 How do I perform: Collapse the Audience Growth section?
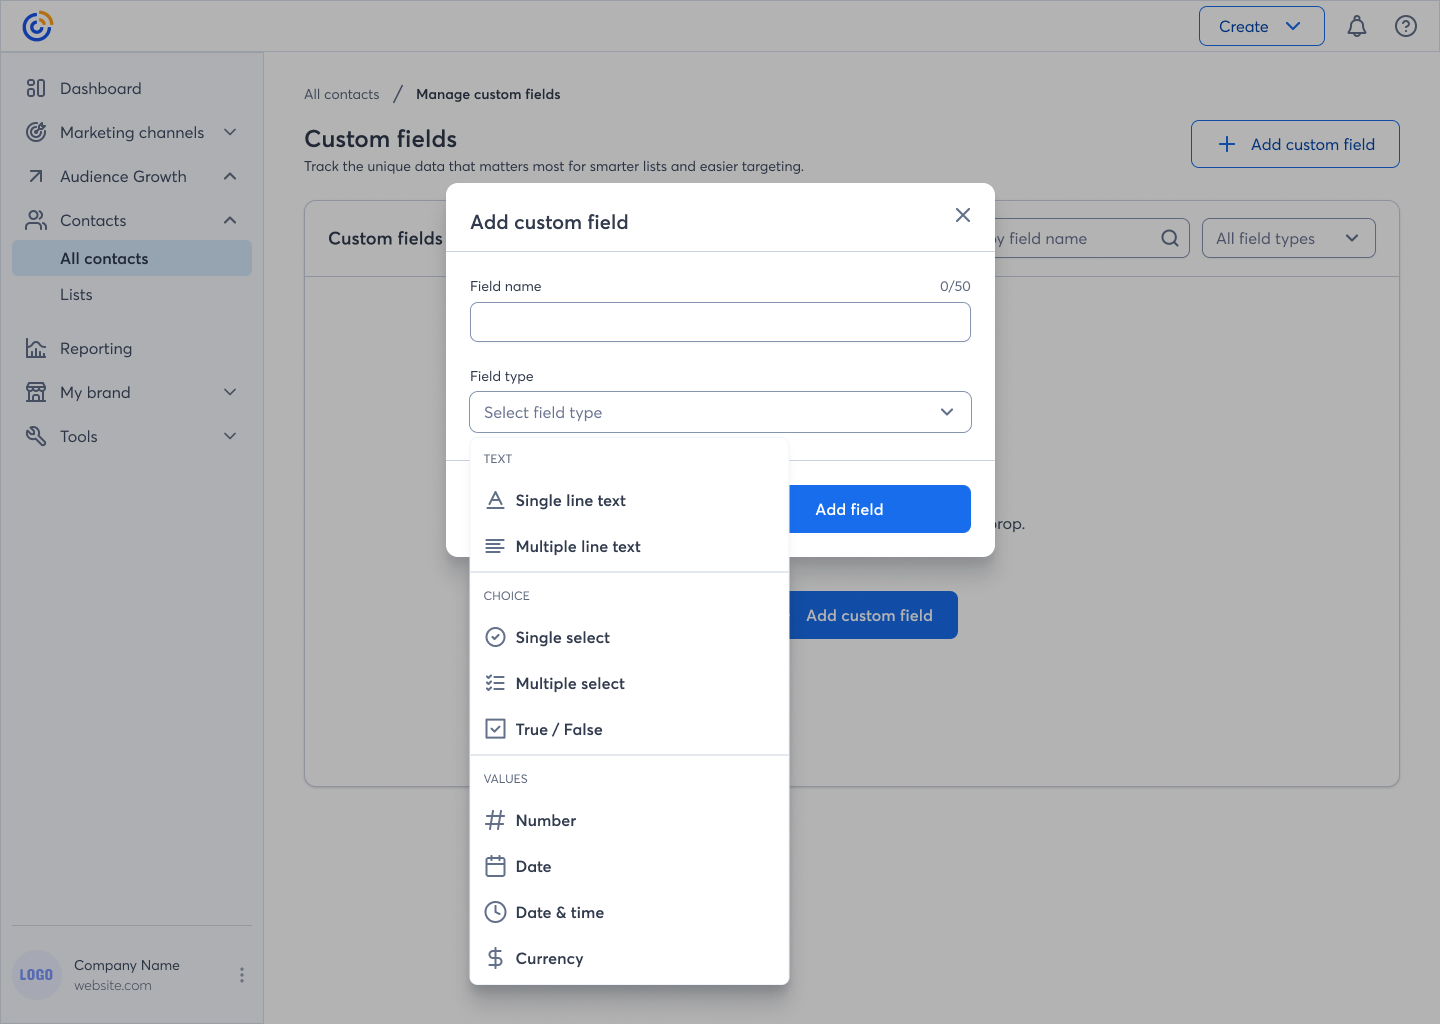point(230,176)
